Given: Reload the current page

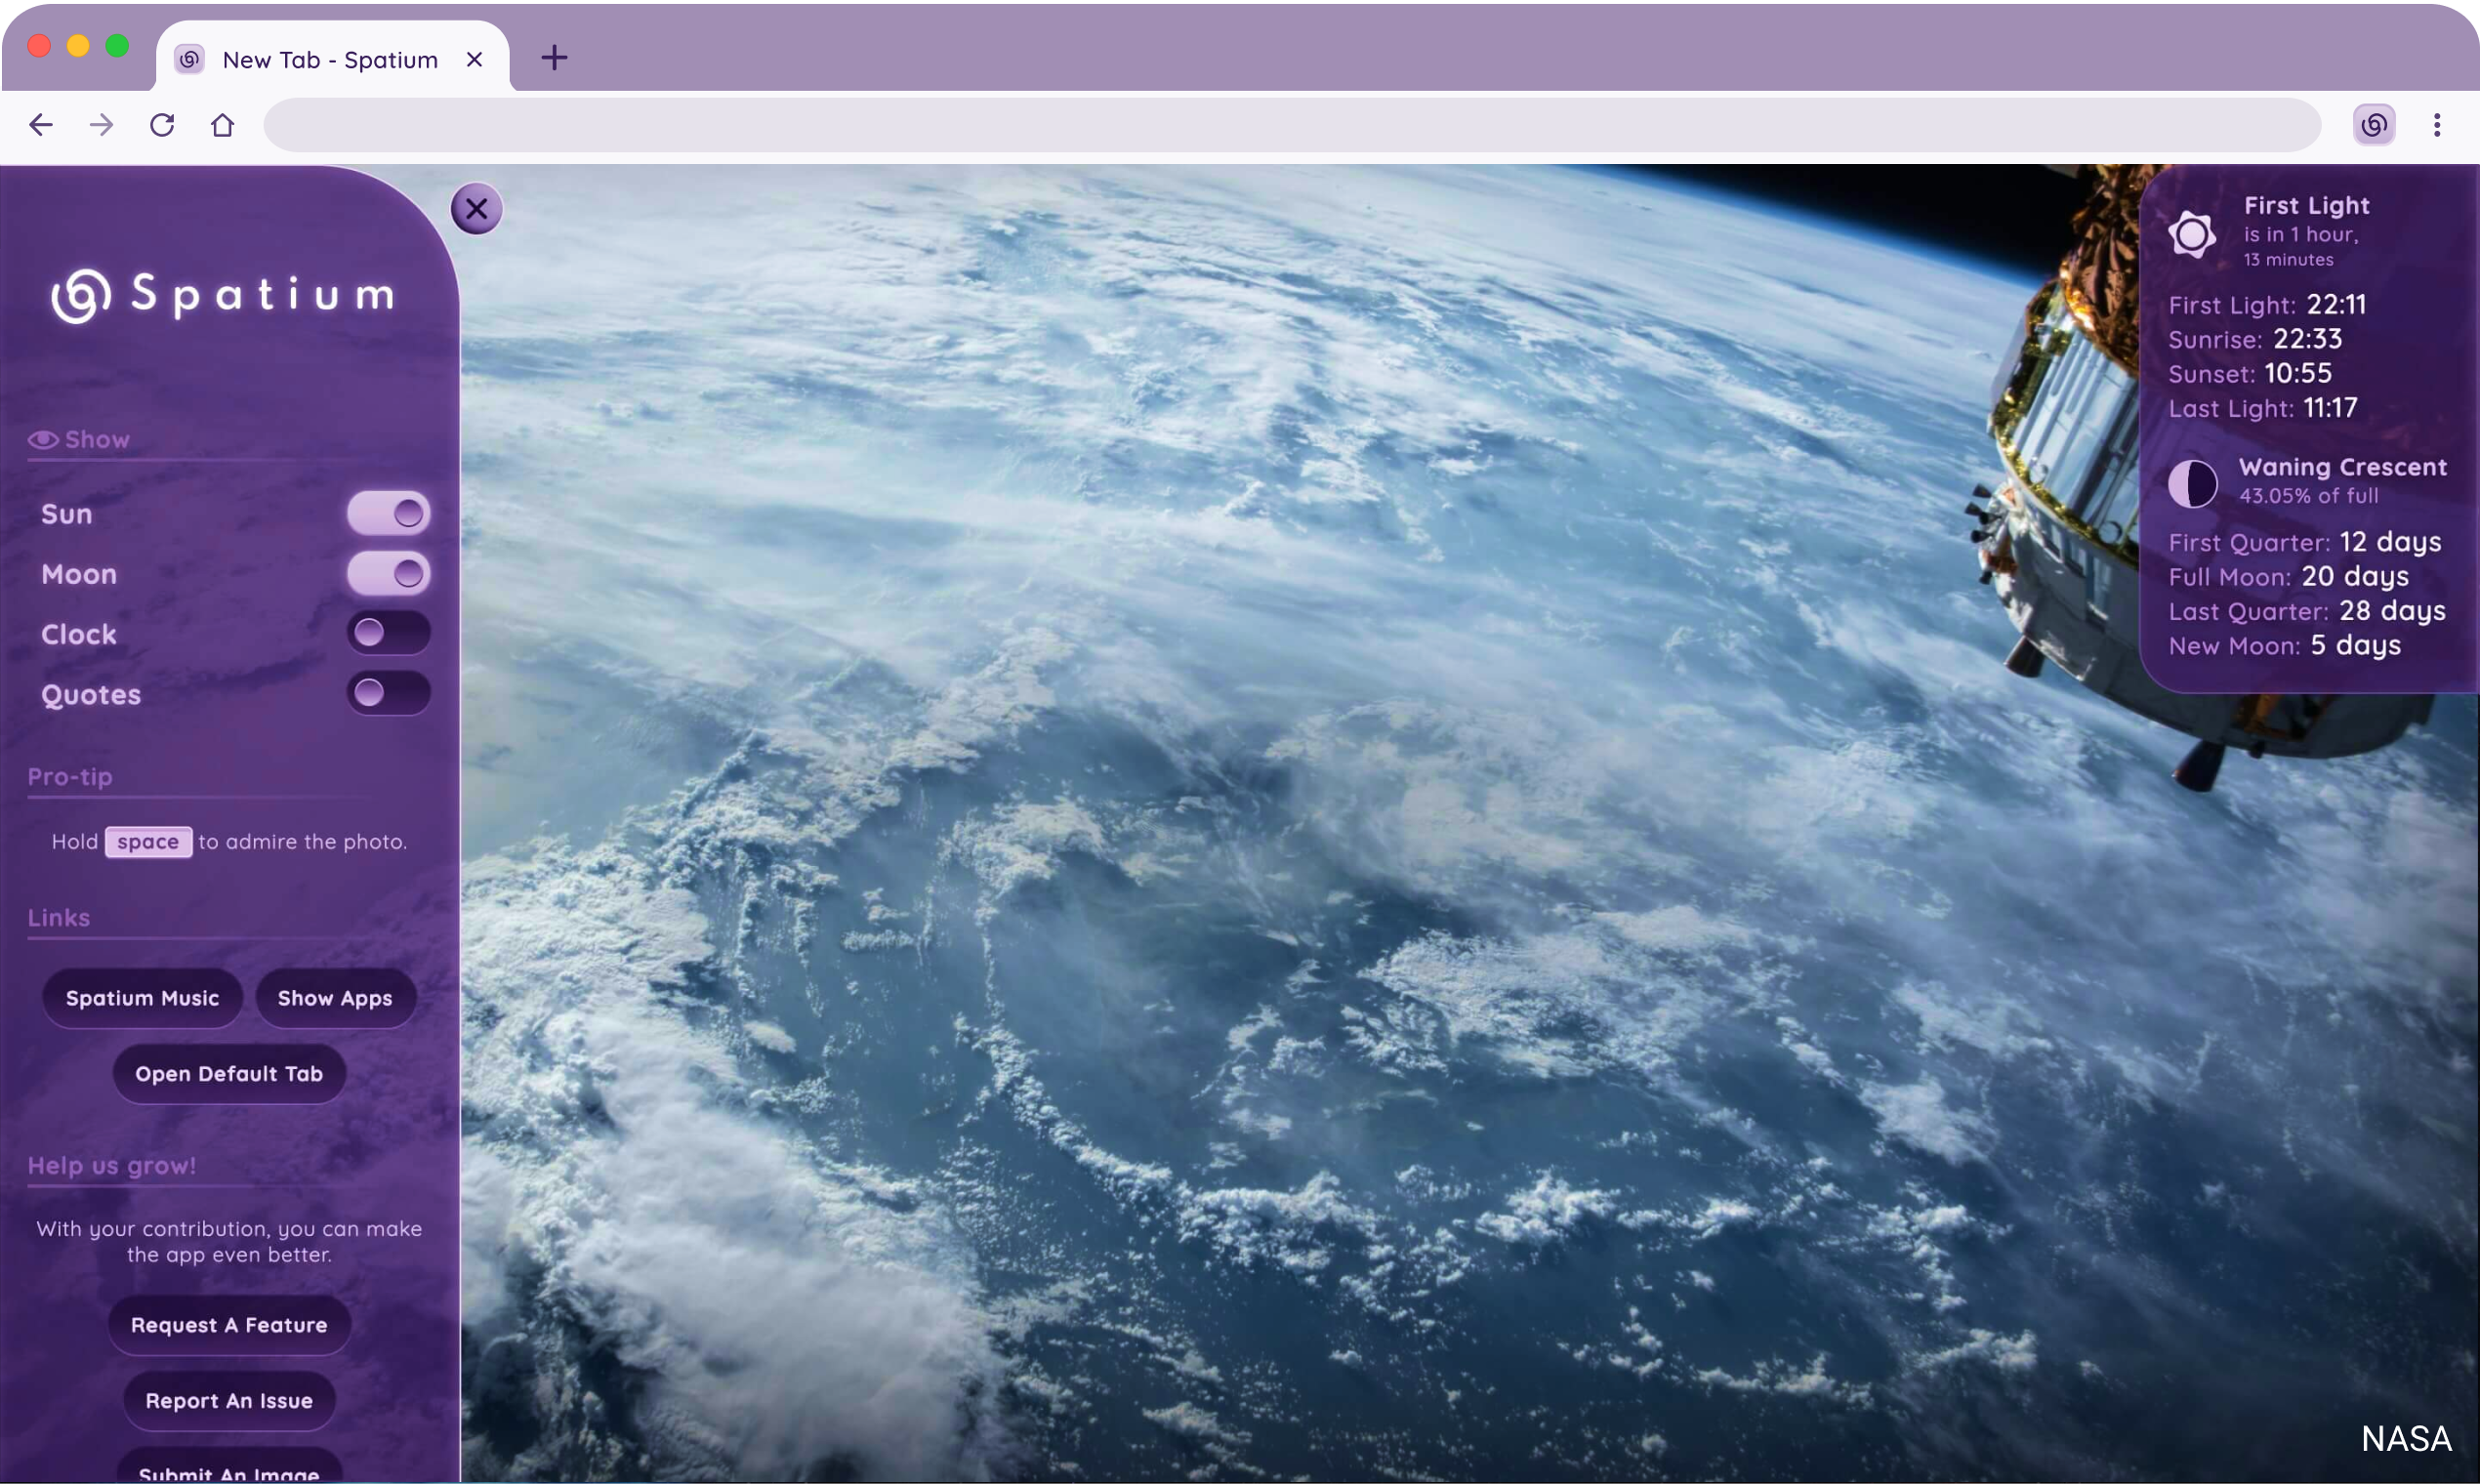Looking at the screenshot, I should click(162, 125).
